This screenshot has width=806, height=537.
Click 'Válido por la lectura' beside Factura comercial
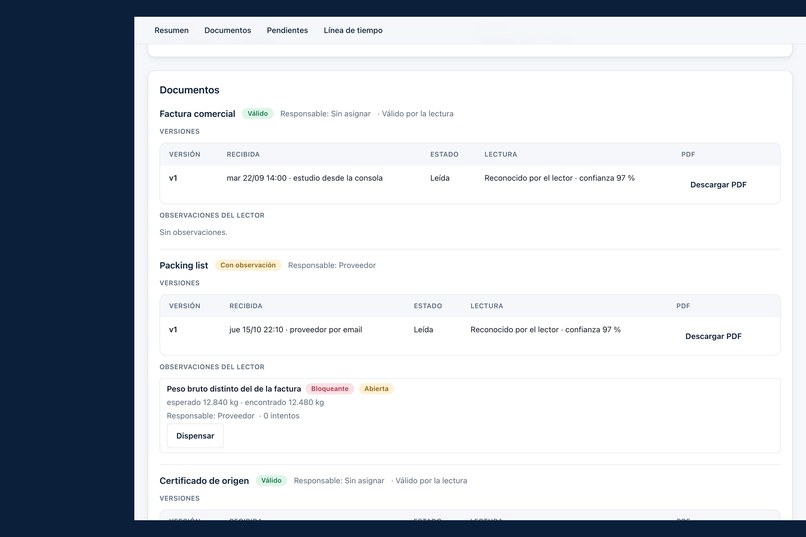tap(417, 114)
